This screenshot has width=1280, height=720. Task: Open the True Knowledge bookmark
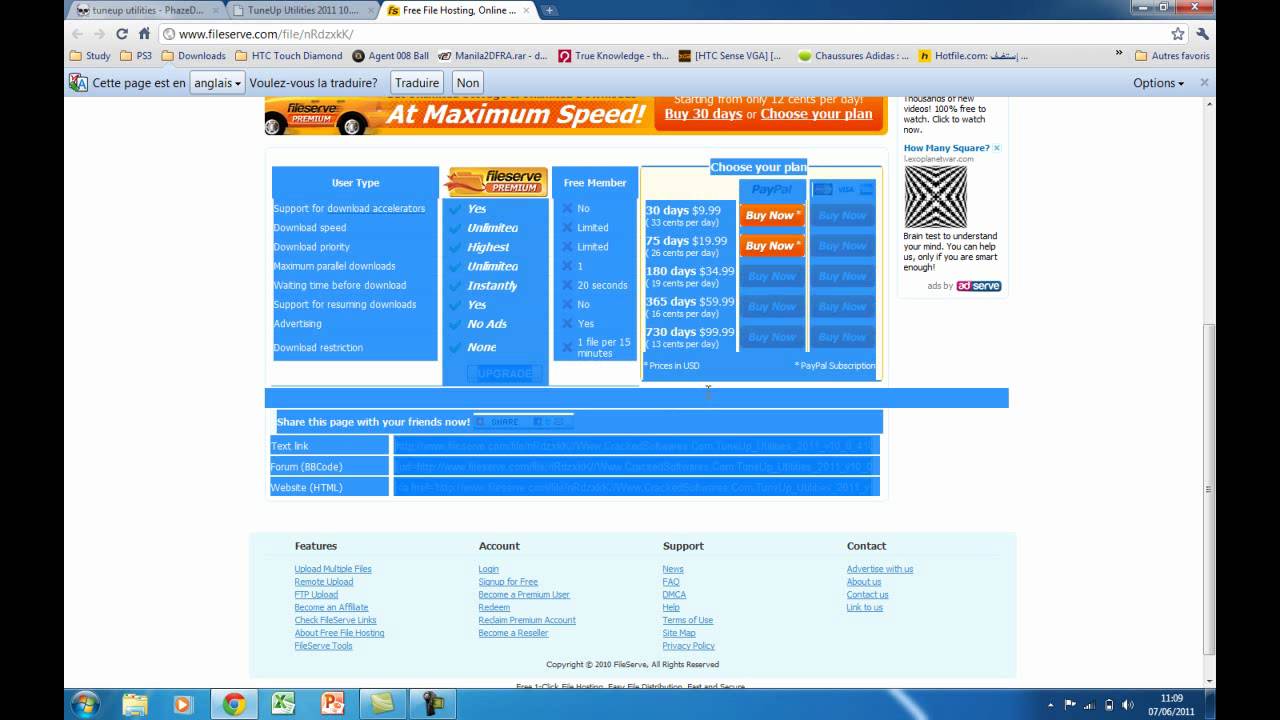click(613, 56)
